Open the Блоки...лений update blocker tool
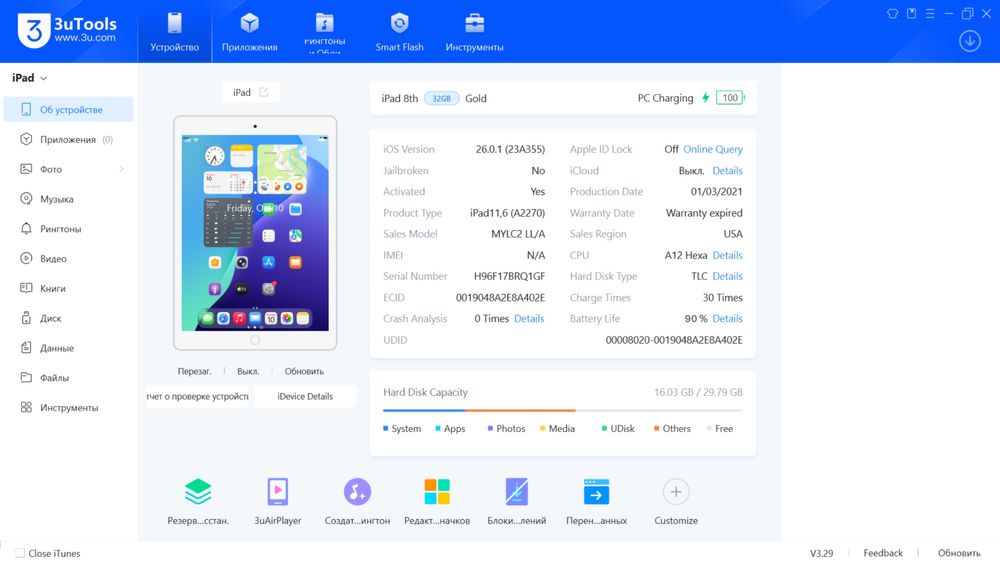The image size is (1000, 565). tap(517, 492)
